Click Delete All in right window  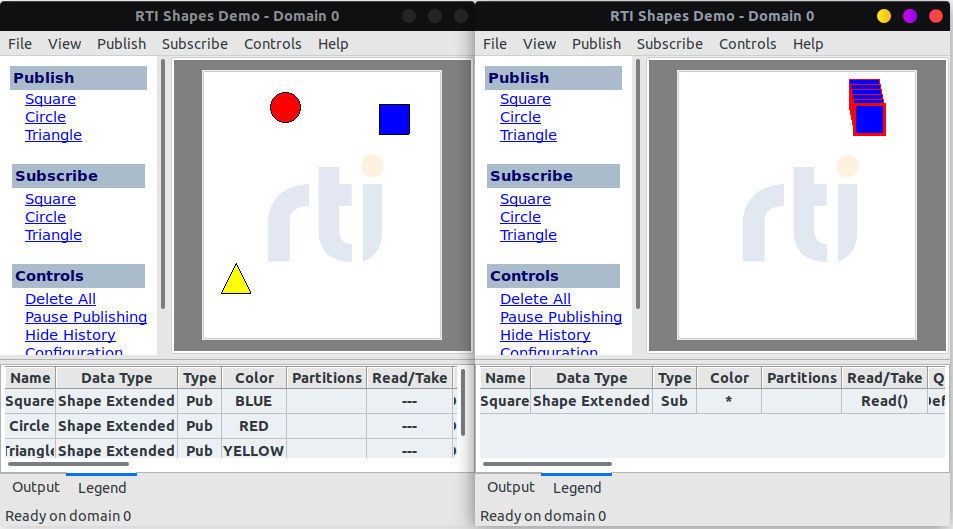(535, 299)
